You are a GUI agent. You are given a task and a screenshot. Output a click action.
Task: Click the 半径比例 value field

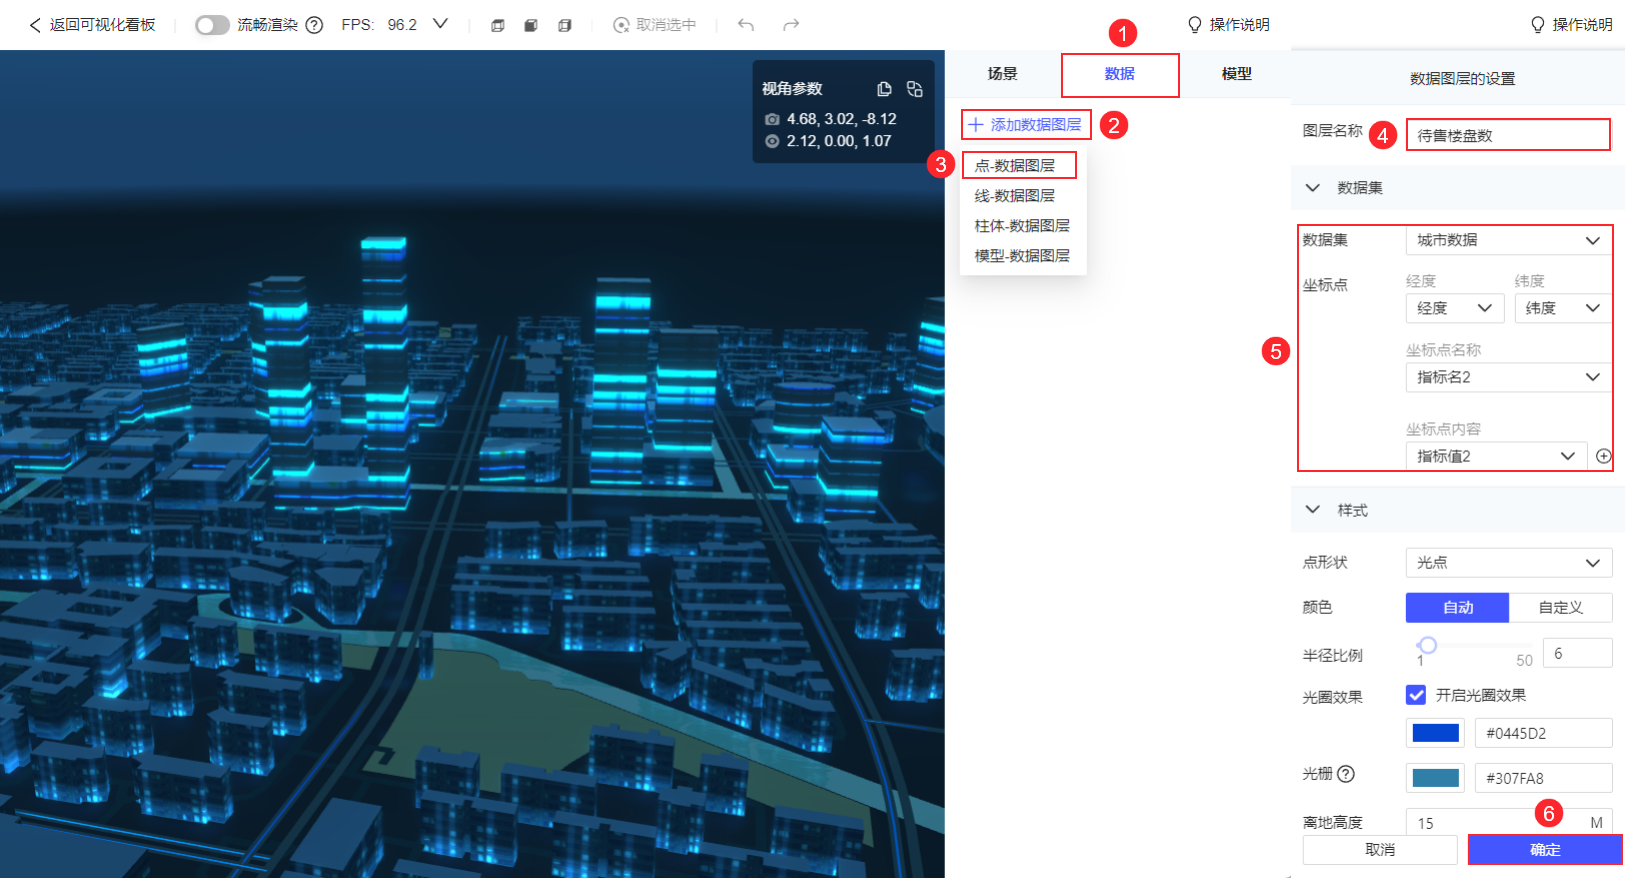(x=1578, y=653)
